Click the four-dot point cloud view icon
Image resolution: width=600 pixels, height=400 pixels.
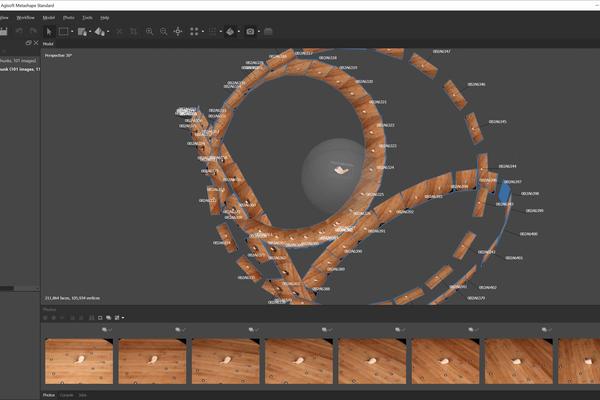[194, 32]
